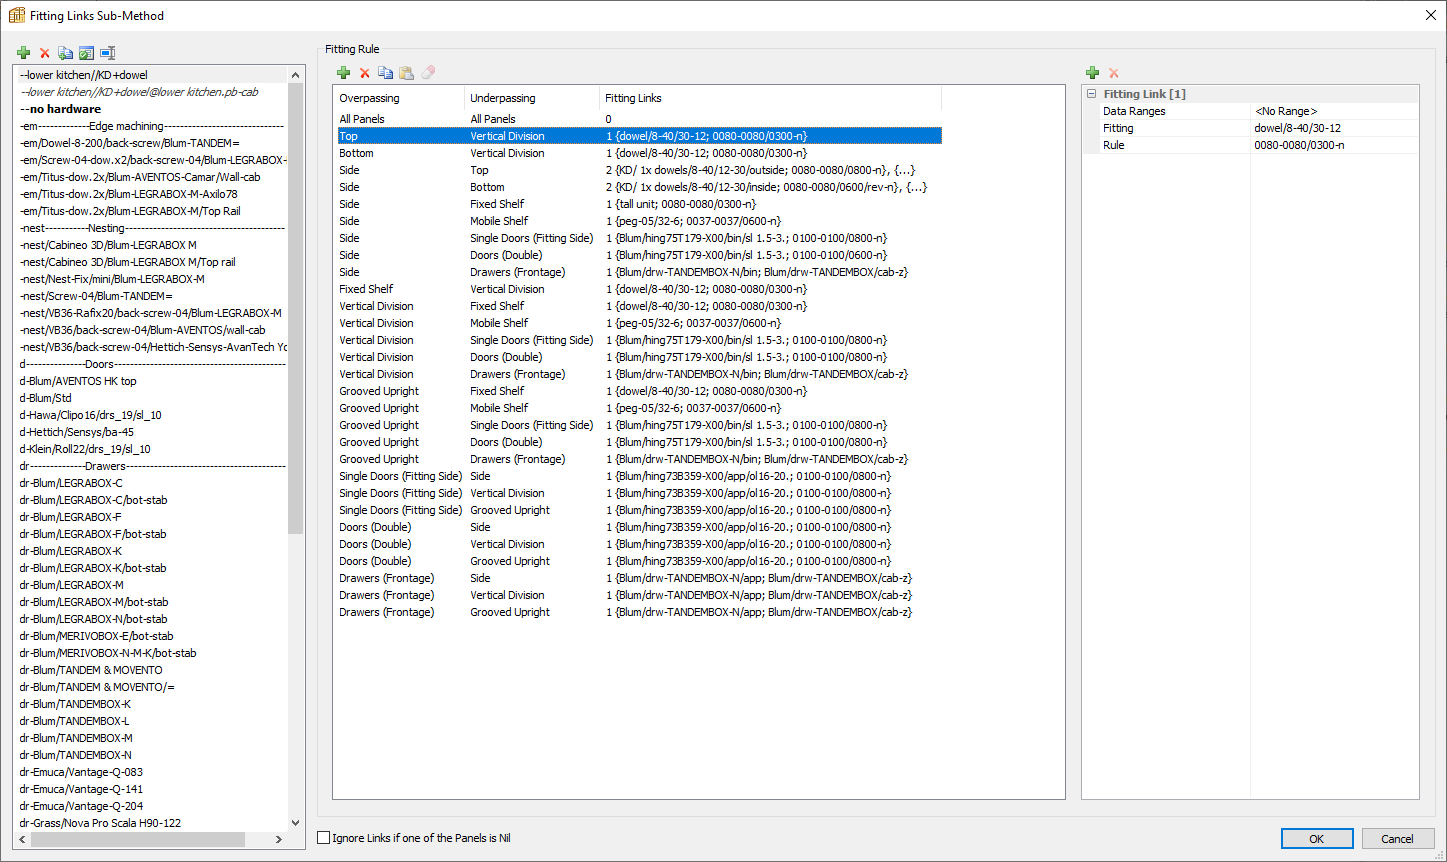Sort by the Overpassing column header
1447x862 pixels.
[x=399, y=98]
